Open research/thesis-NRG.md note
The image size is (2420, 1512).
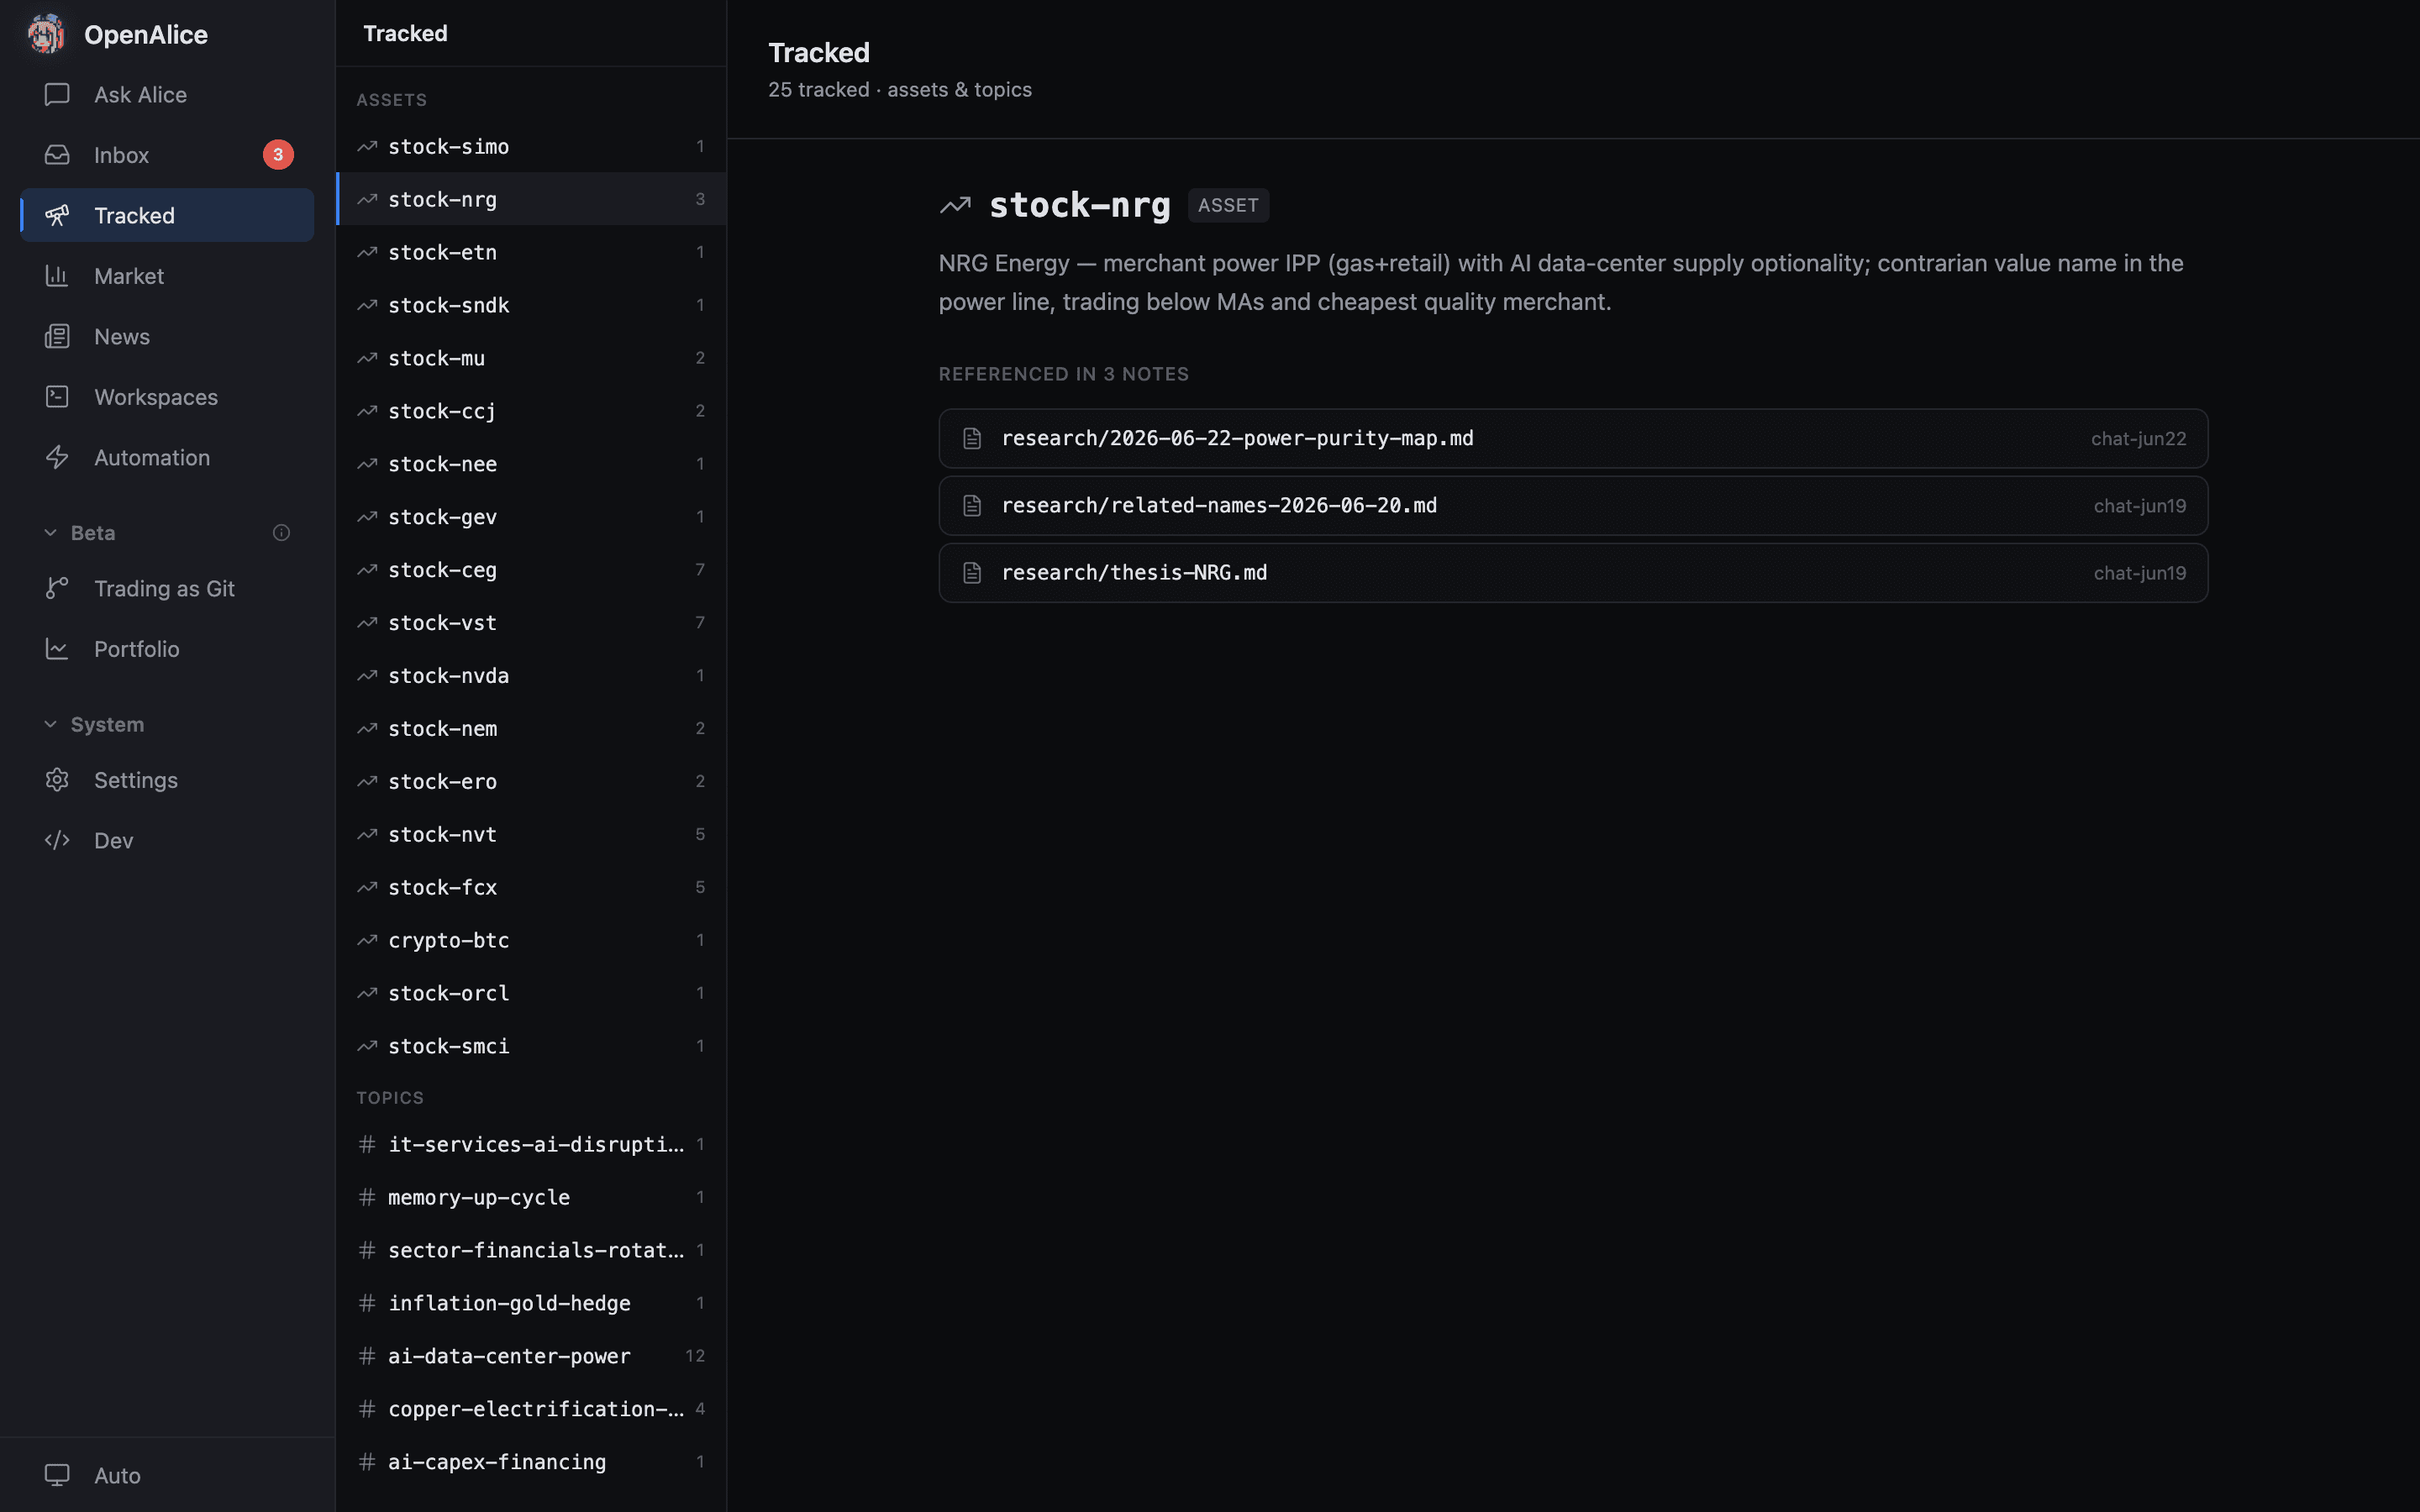[x=1573, y=573]
